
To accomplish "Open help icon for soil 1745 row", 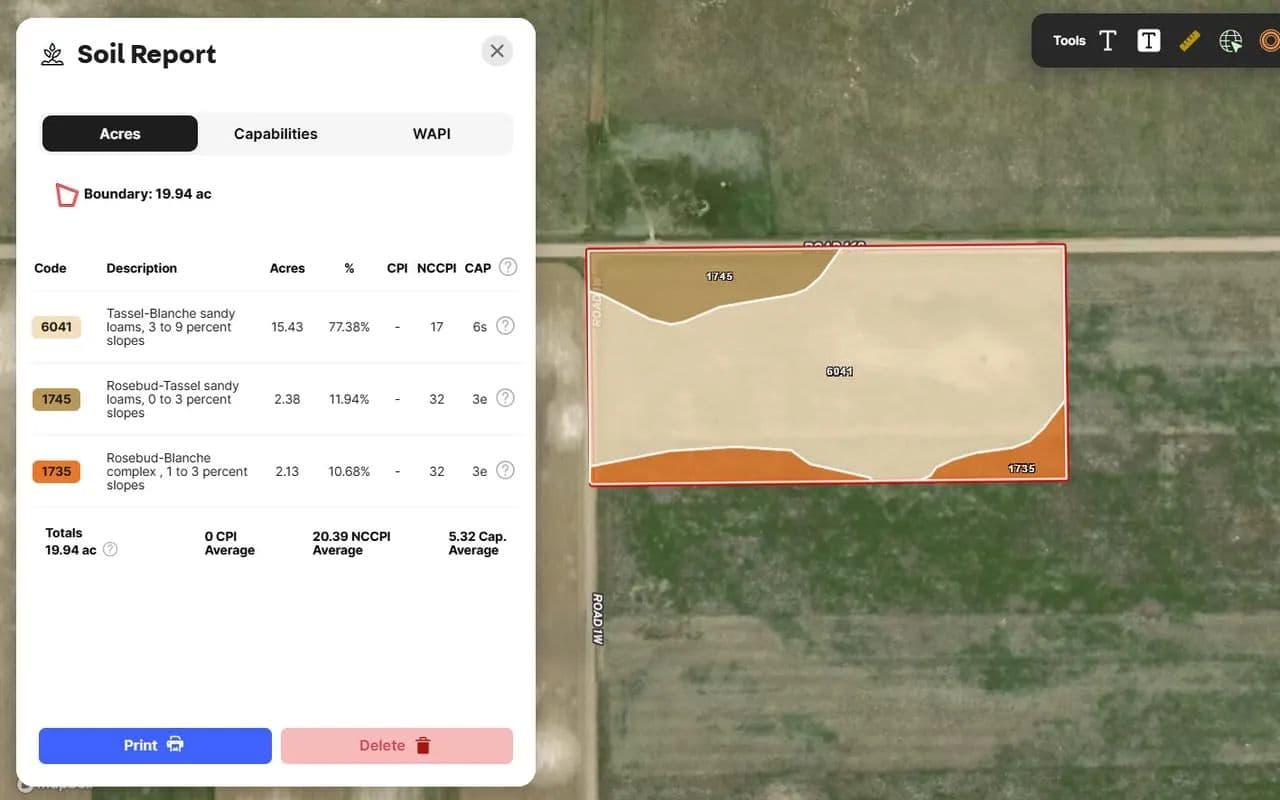I will [505, 398].
